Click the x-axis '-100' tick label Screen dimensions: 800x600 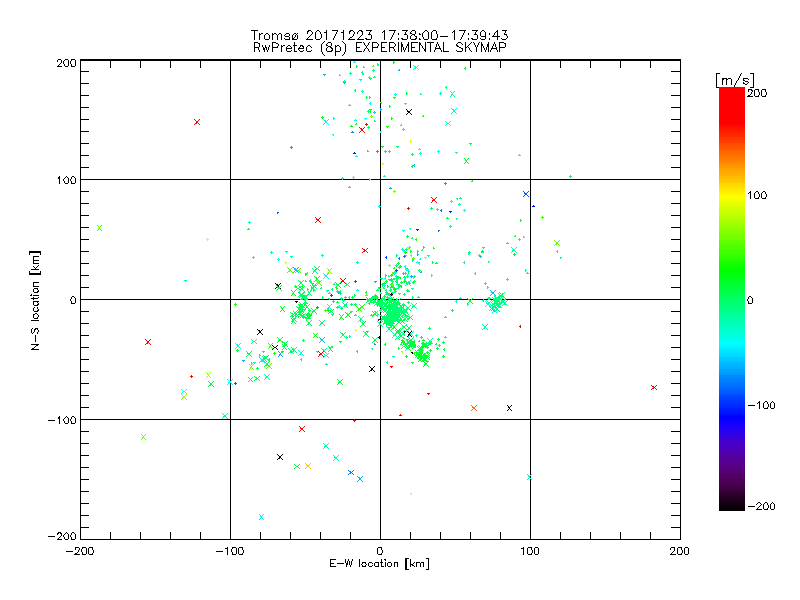pos(230,551)
